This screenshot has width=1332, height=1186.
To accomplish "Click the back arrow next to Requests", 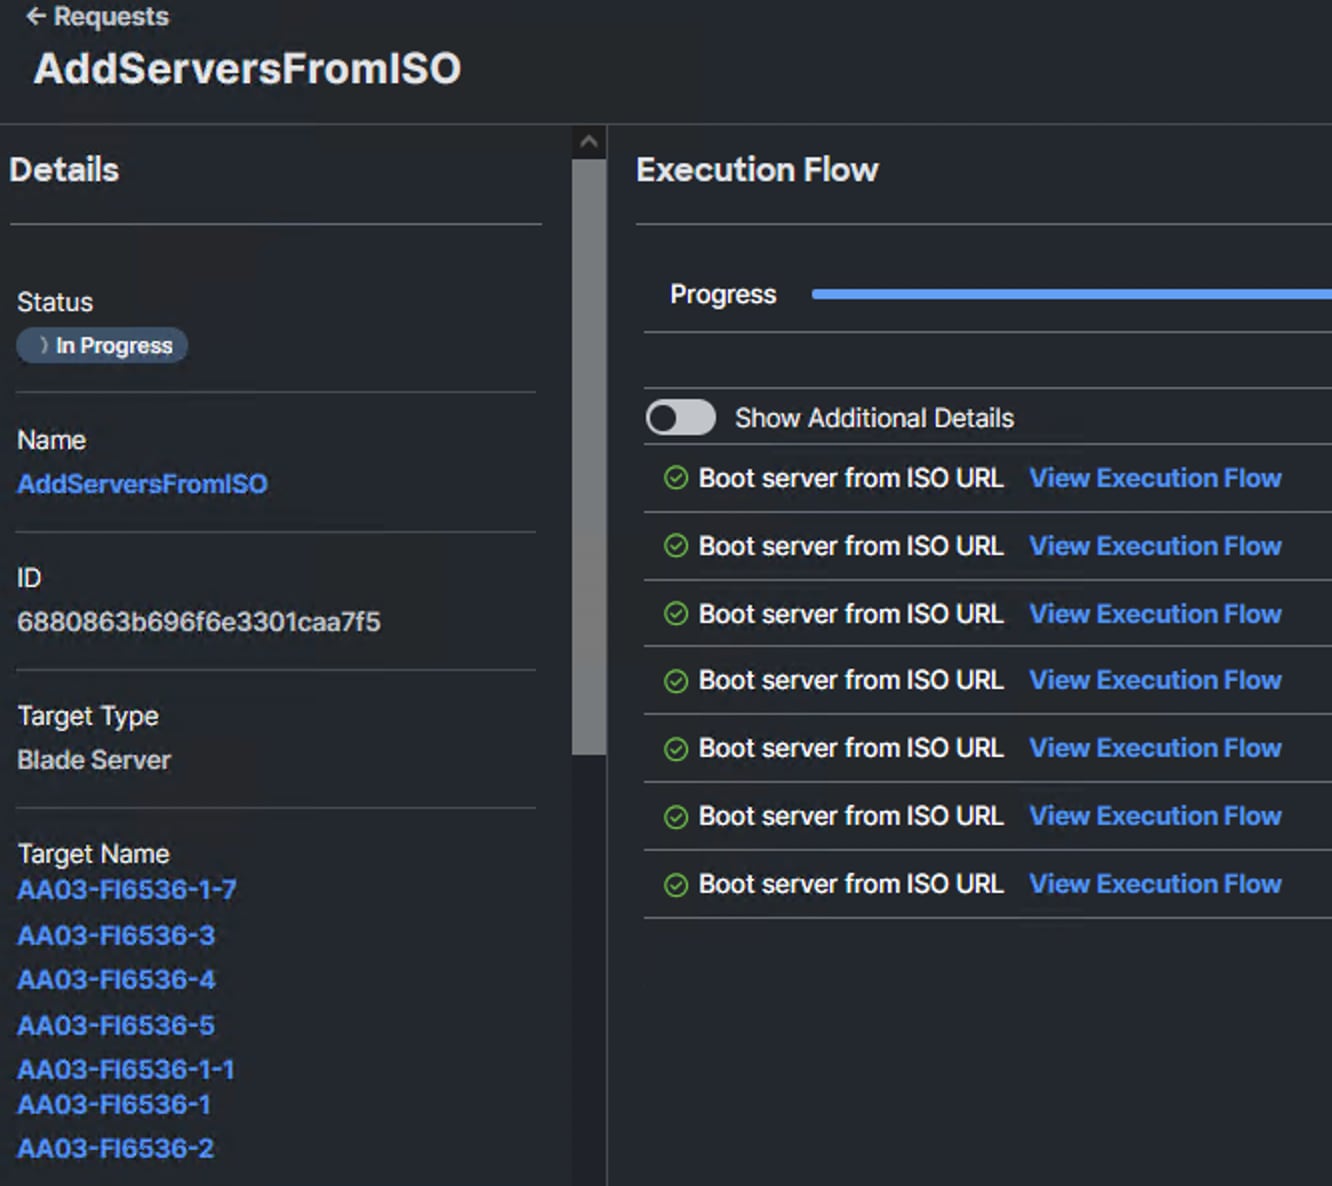I will click(36, 16).
